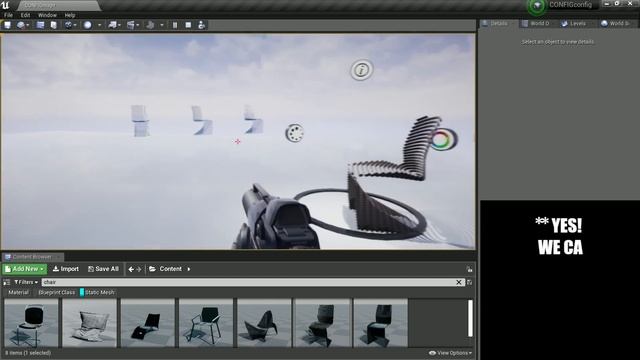Click the Save All button
This screenshot has width=640, height=360.
pyautogui.click(x=103, y=269)
